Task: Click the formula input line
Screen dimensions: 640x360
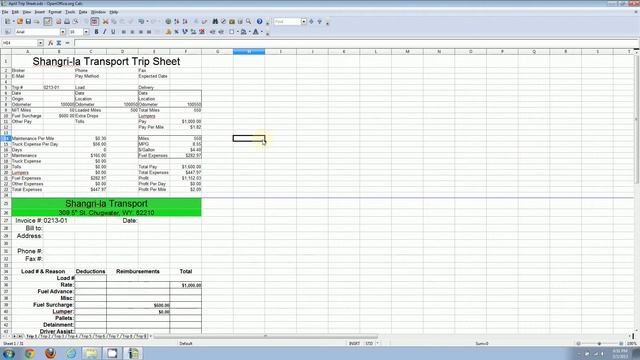Action: (356, 43)
